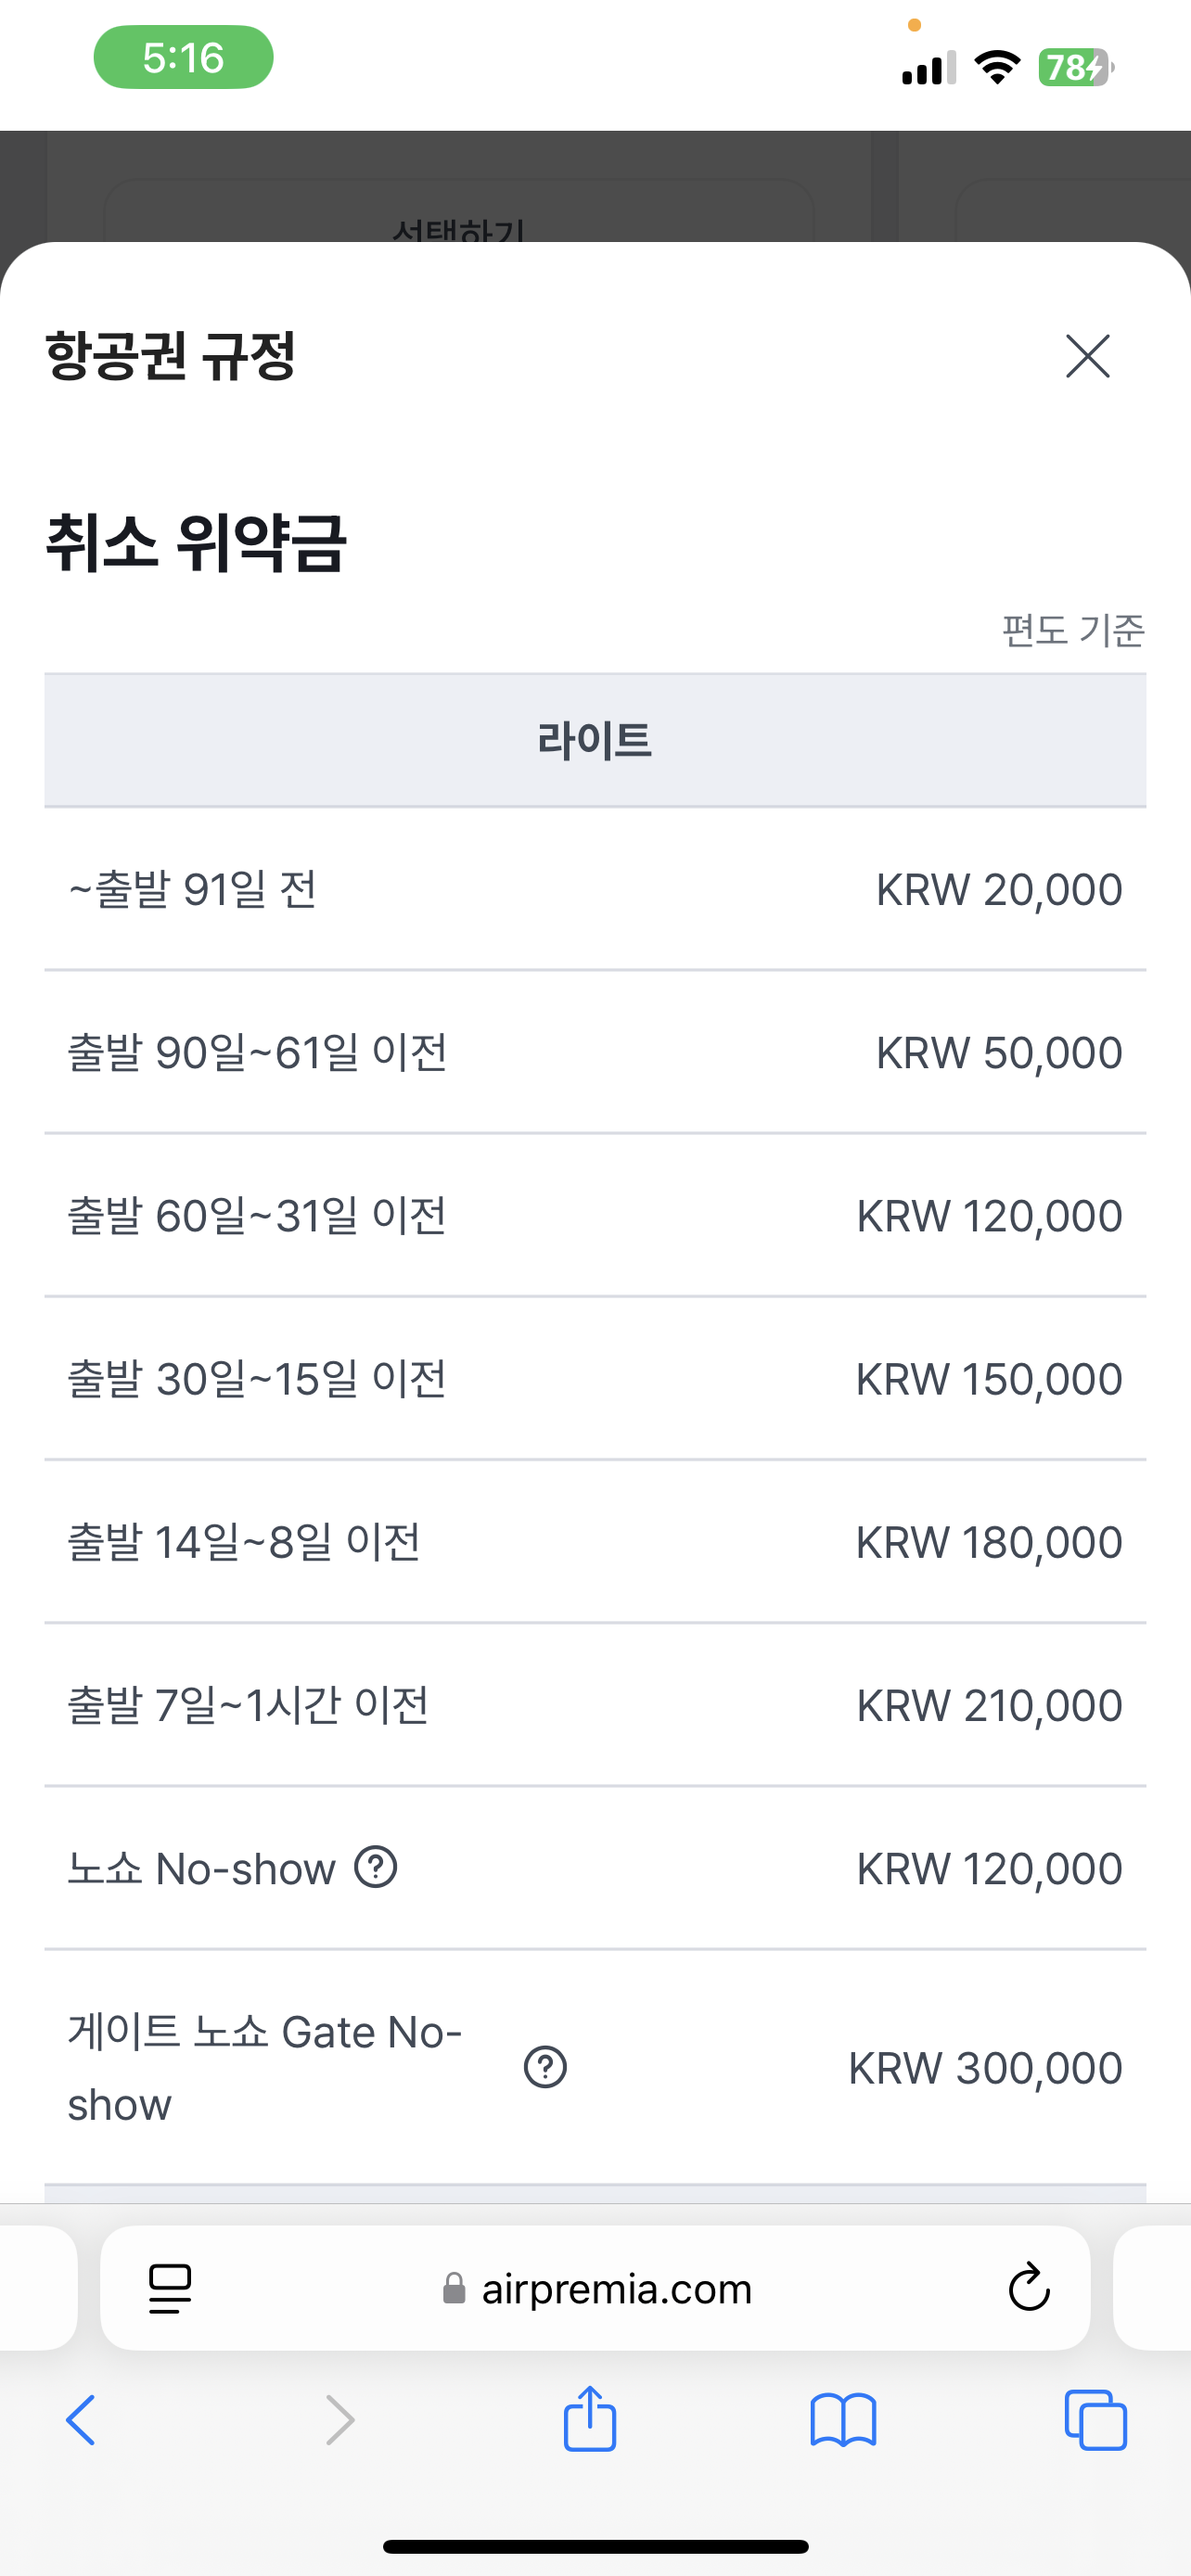Tap the Gate No-show help icon
This screenshot has width=1191, height=2576.
(545, 2067)
